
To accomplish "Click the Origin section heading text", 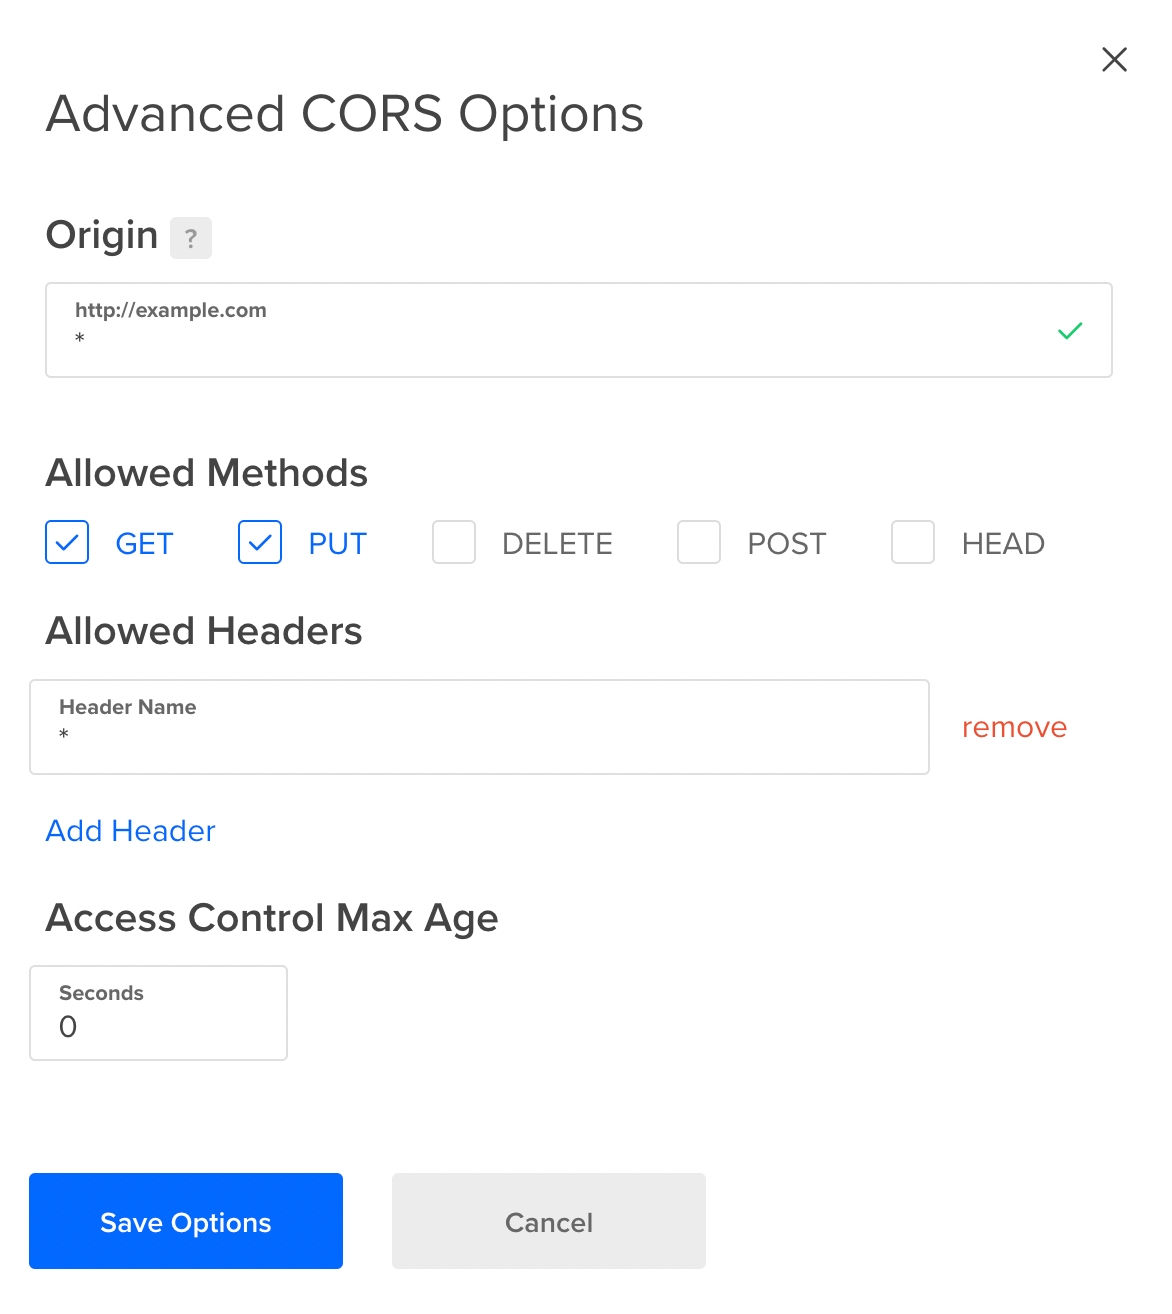I will (102, 235).
